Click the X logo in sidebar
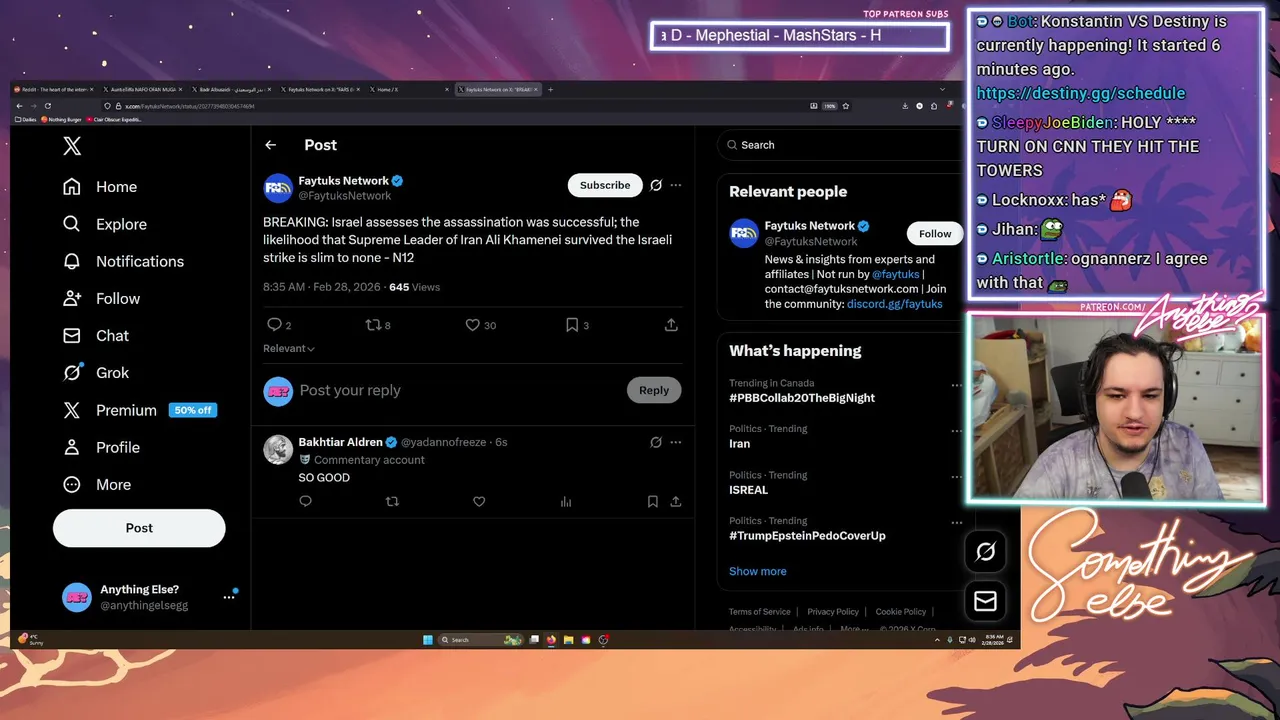1280x720 pixels. (72, 146)
